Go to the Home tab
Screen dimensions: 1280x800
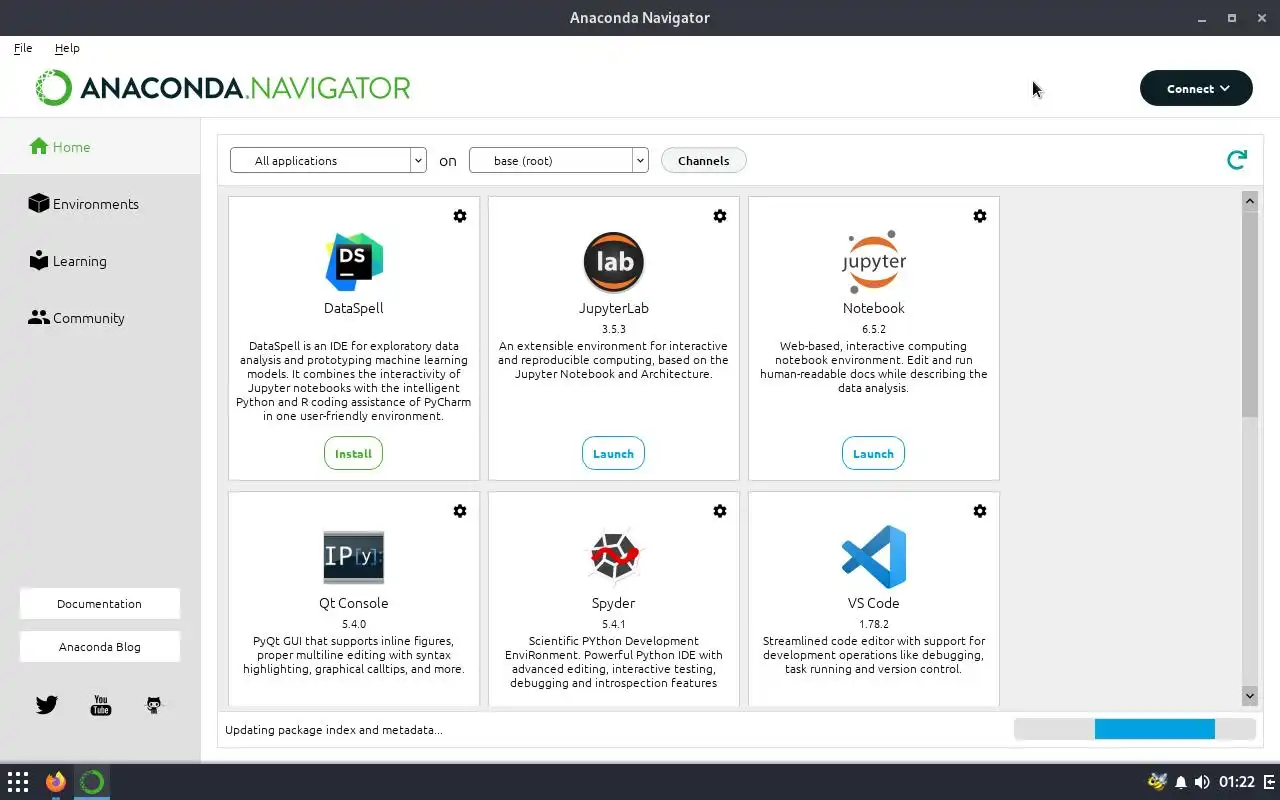click(x=100, y=147)
